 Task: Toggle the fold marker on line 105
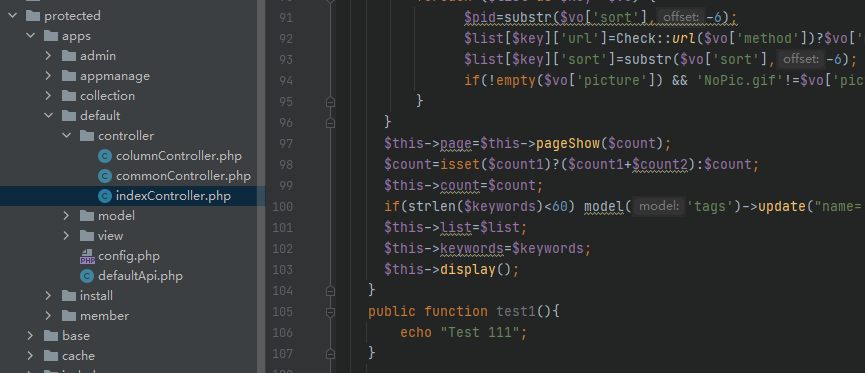(330, 312)
